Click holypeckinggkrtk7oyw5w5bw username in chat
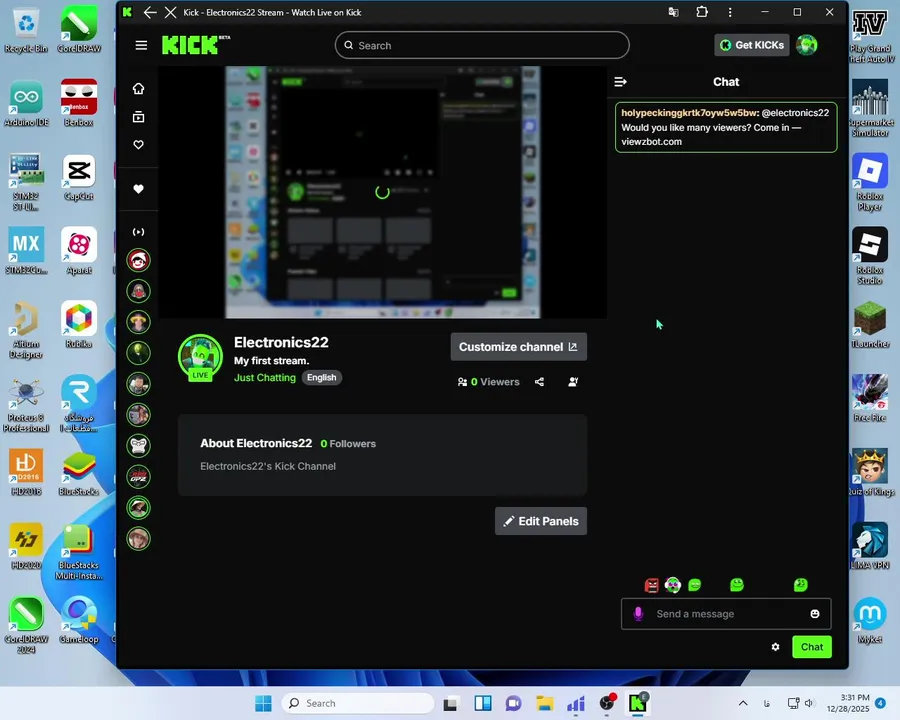This screenshot has height=720, width=900. pos(690,113)
